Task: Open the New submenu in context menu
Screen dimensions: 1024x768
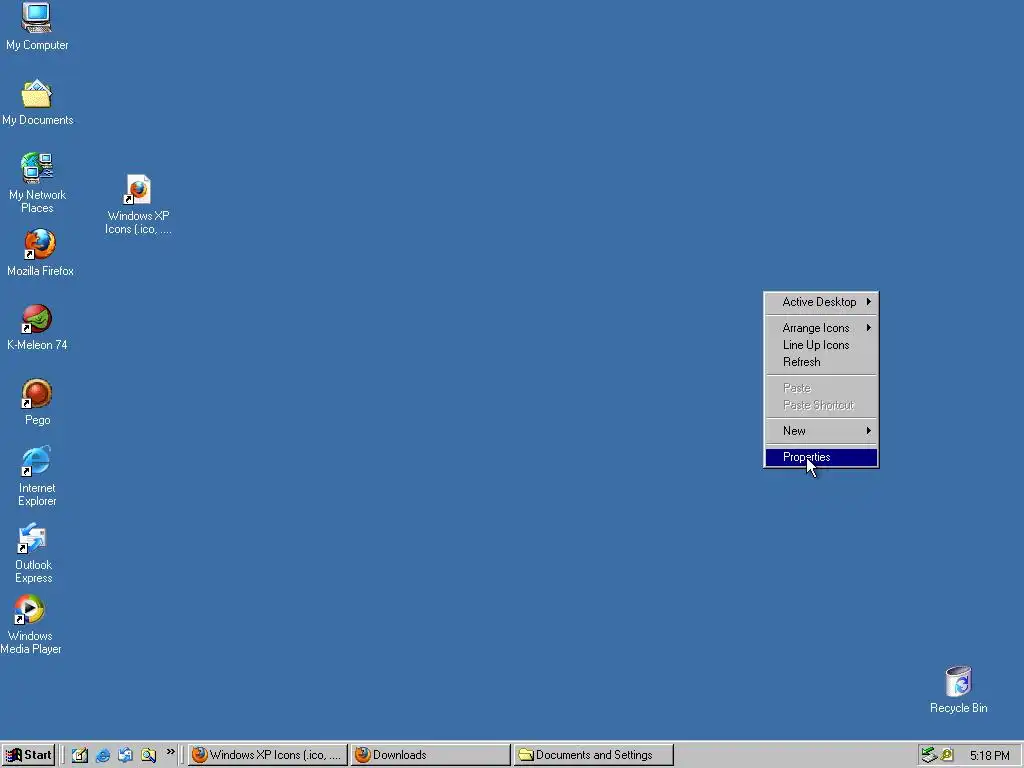Action: point(821,430)
